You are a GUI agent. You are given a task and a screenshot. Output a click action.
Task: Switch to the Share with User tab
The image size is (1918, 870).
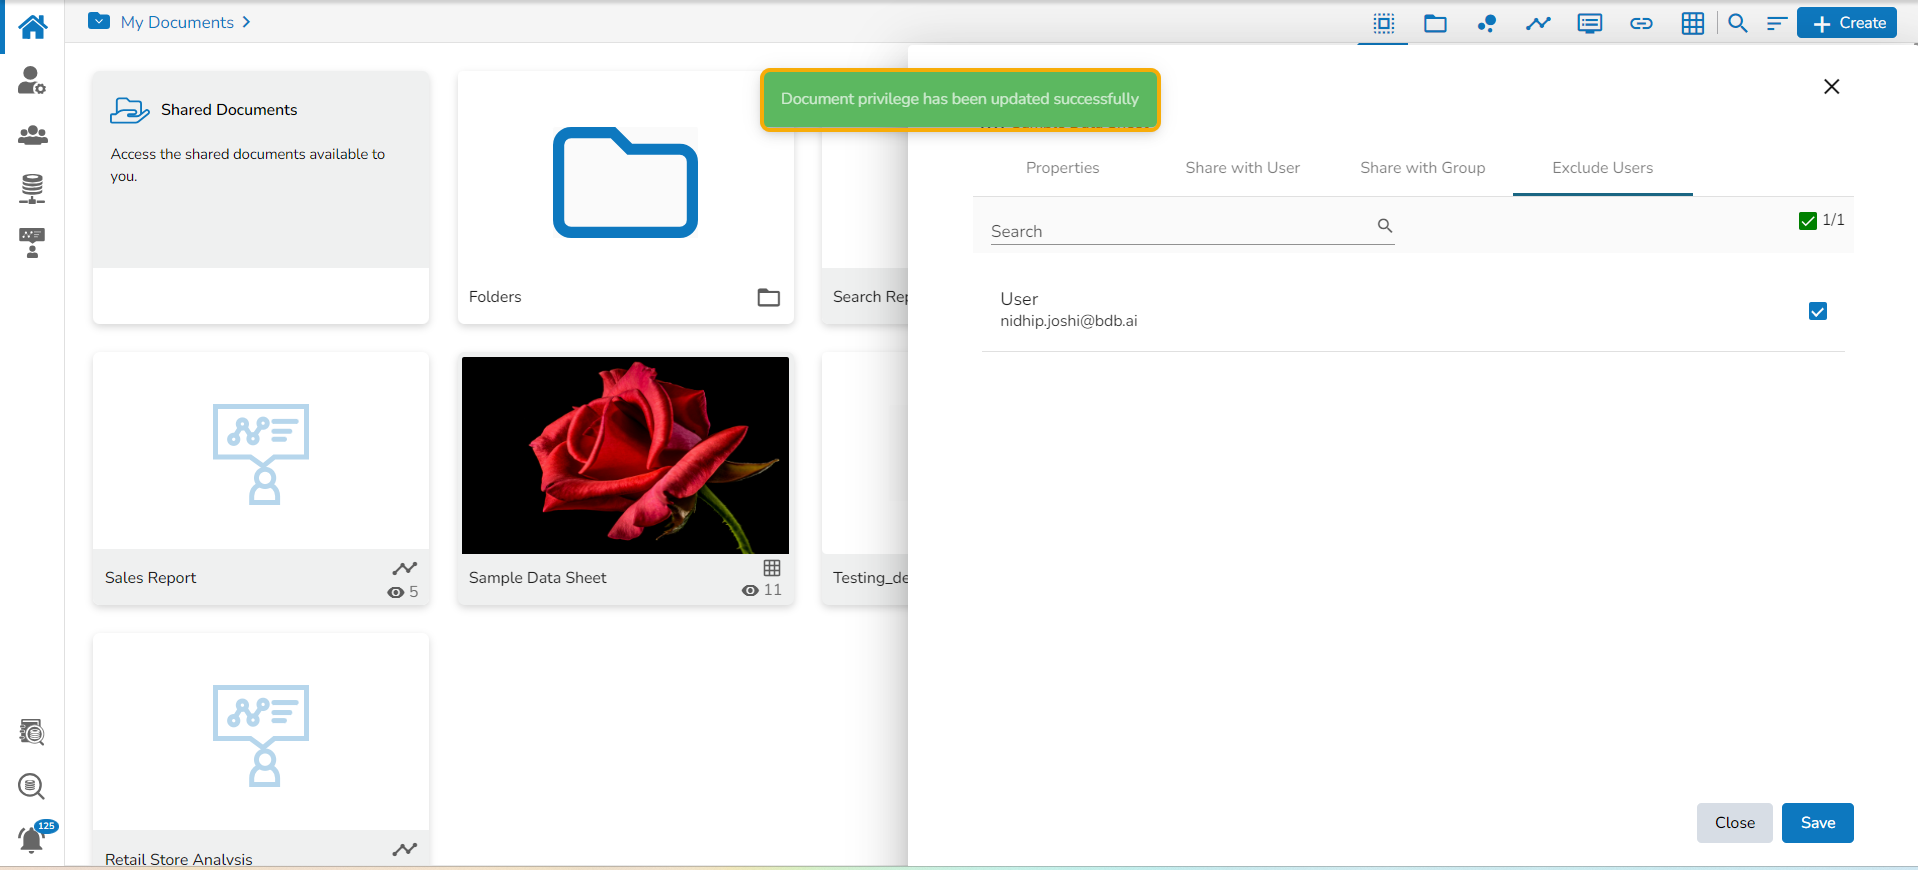1242,168
